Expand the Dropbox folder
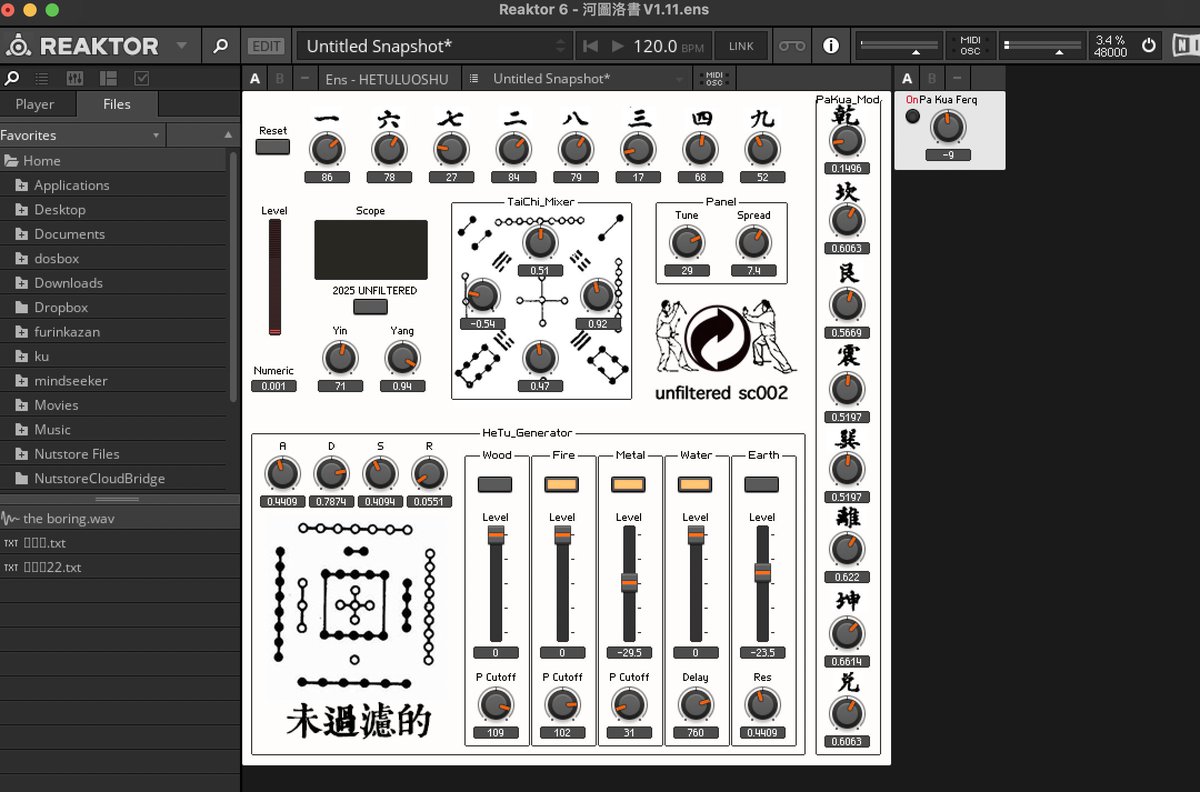The height and width of the screenshot is (792, 1200). click(x=21, y=307)
